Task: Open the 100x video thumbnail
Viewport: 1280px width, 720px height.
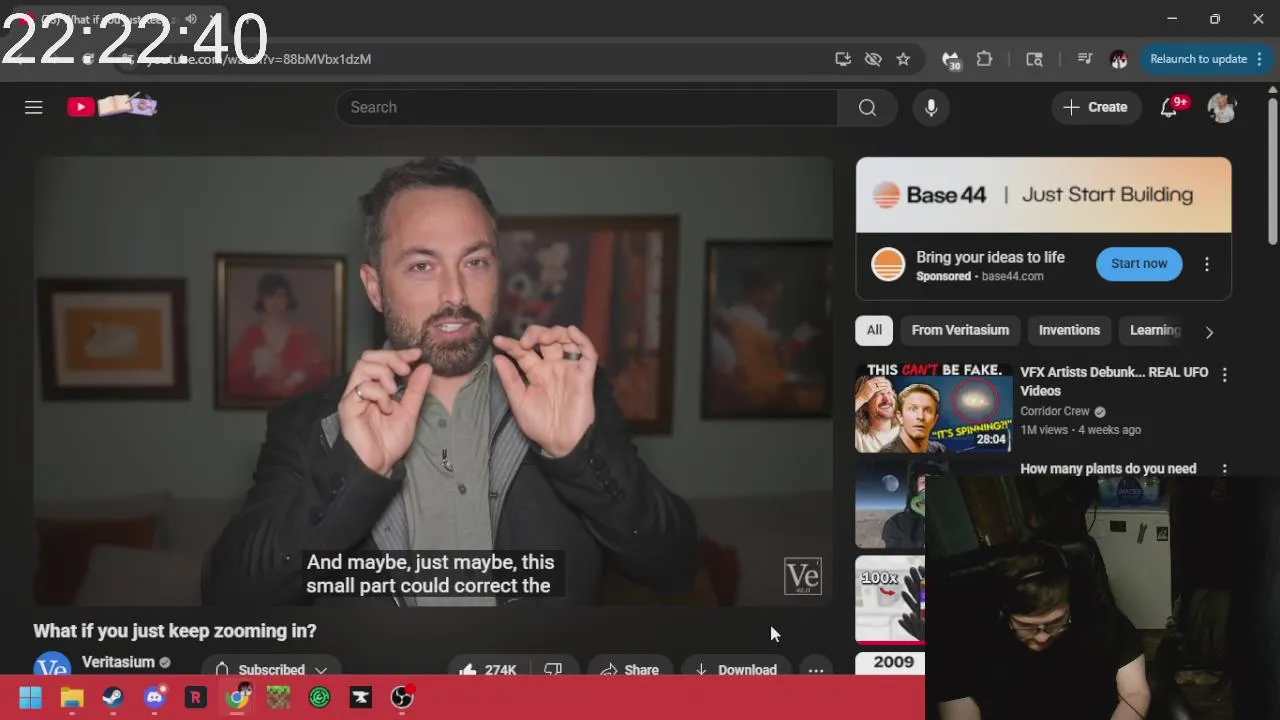Action: click(890, 599)
